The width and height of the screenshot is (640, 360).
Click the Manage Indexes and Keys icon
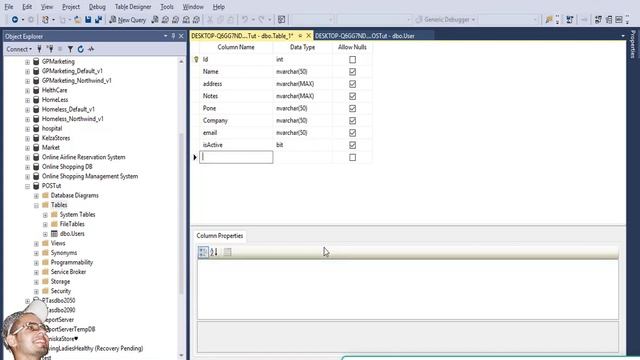pos(609,20)
